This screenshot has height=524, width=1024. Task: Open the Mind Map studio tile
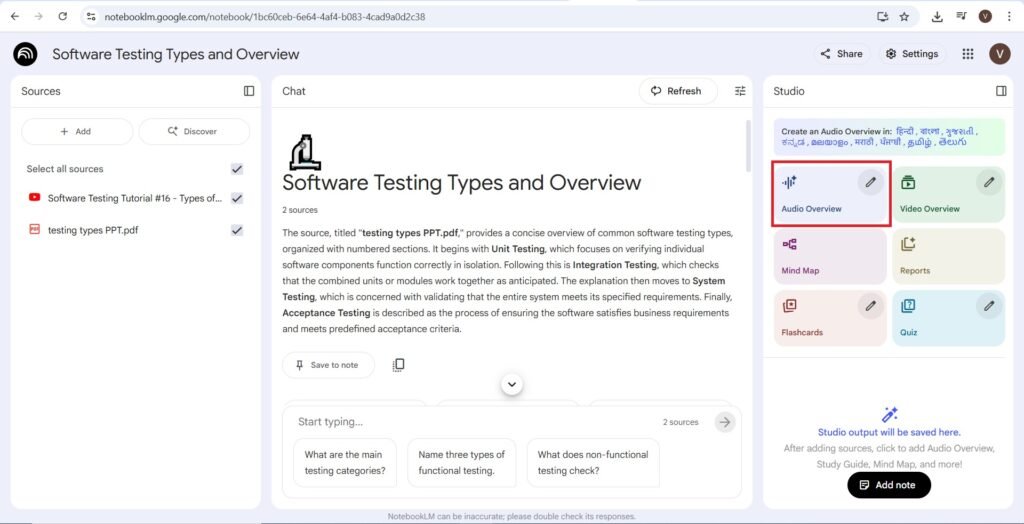click(829, 256)
